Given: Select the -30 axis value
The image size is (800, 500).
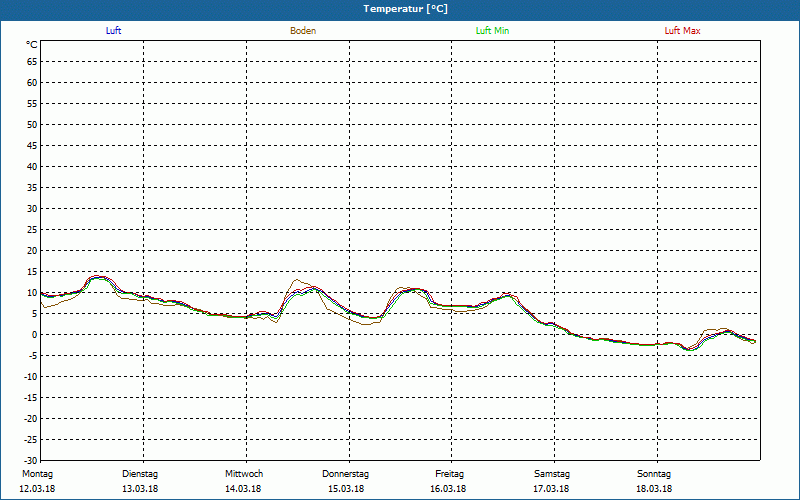Looking at the screenshot, I should click(x=30, y=460).
